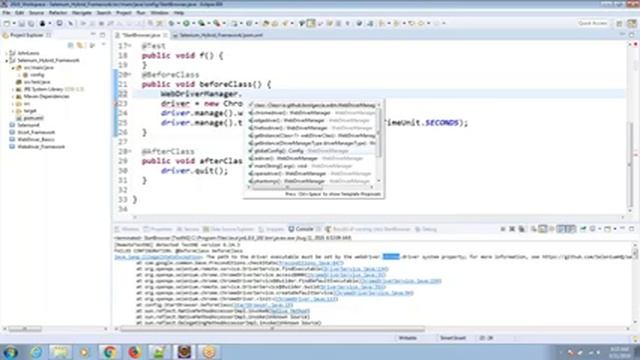Open the Help menu
The width and height of the screenshot is (640, 360).
click(x=179, y=13)
